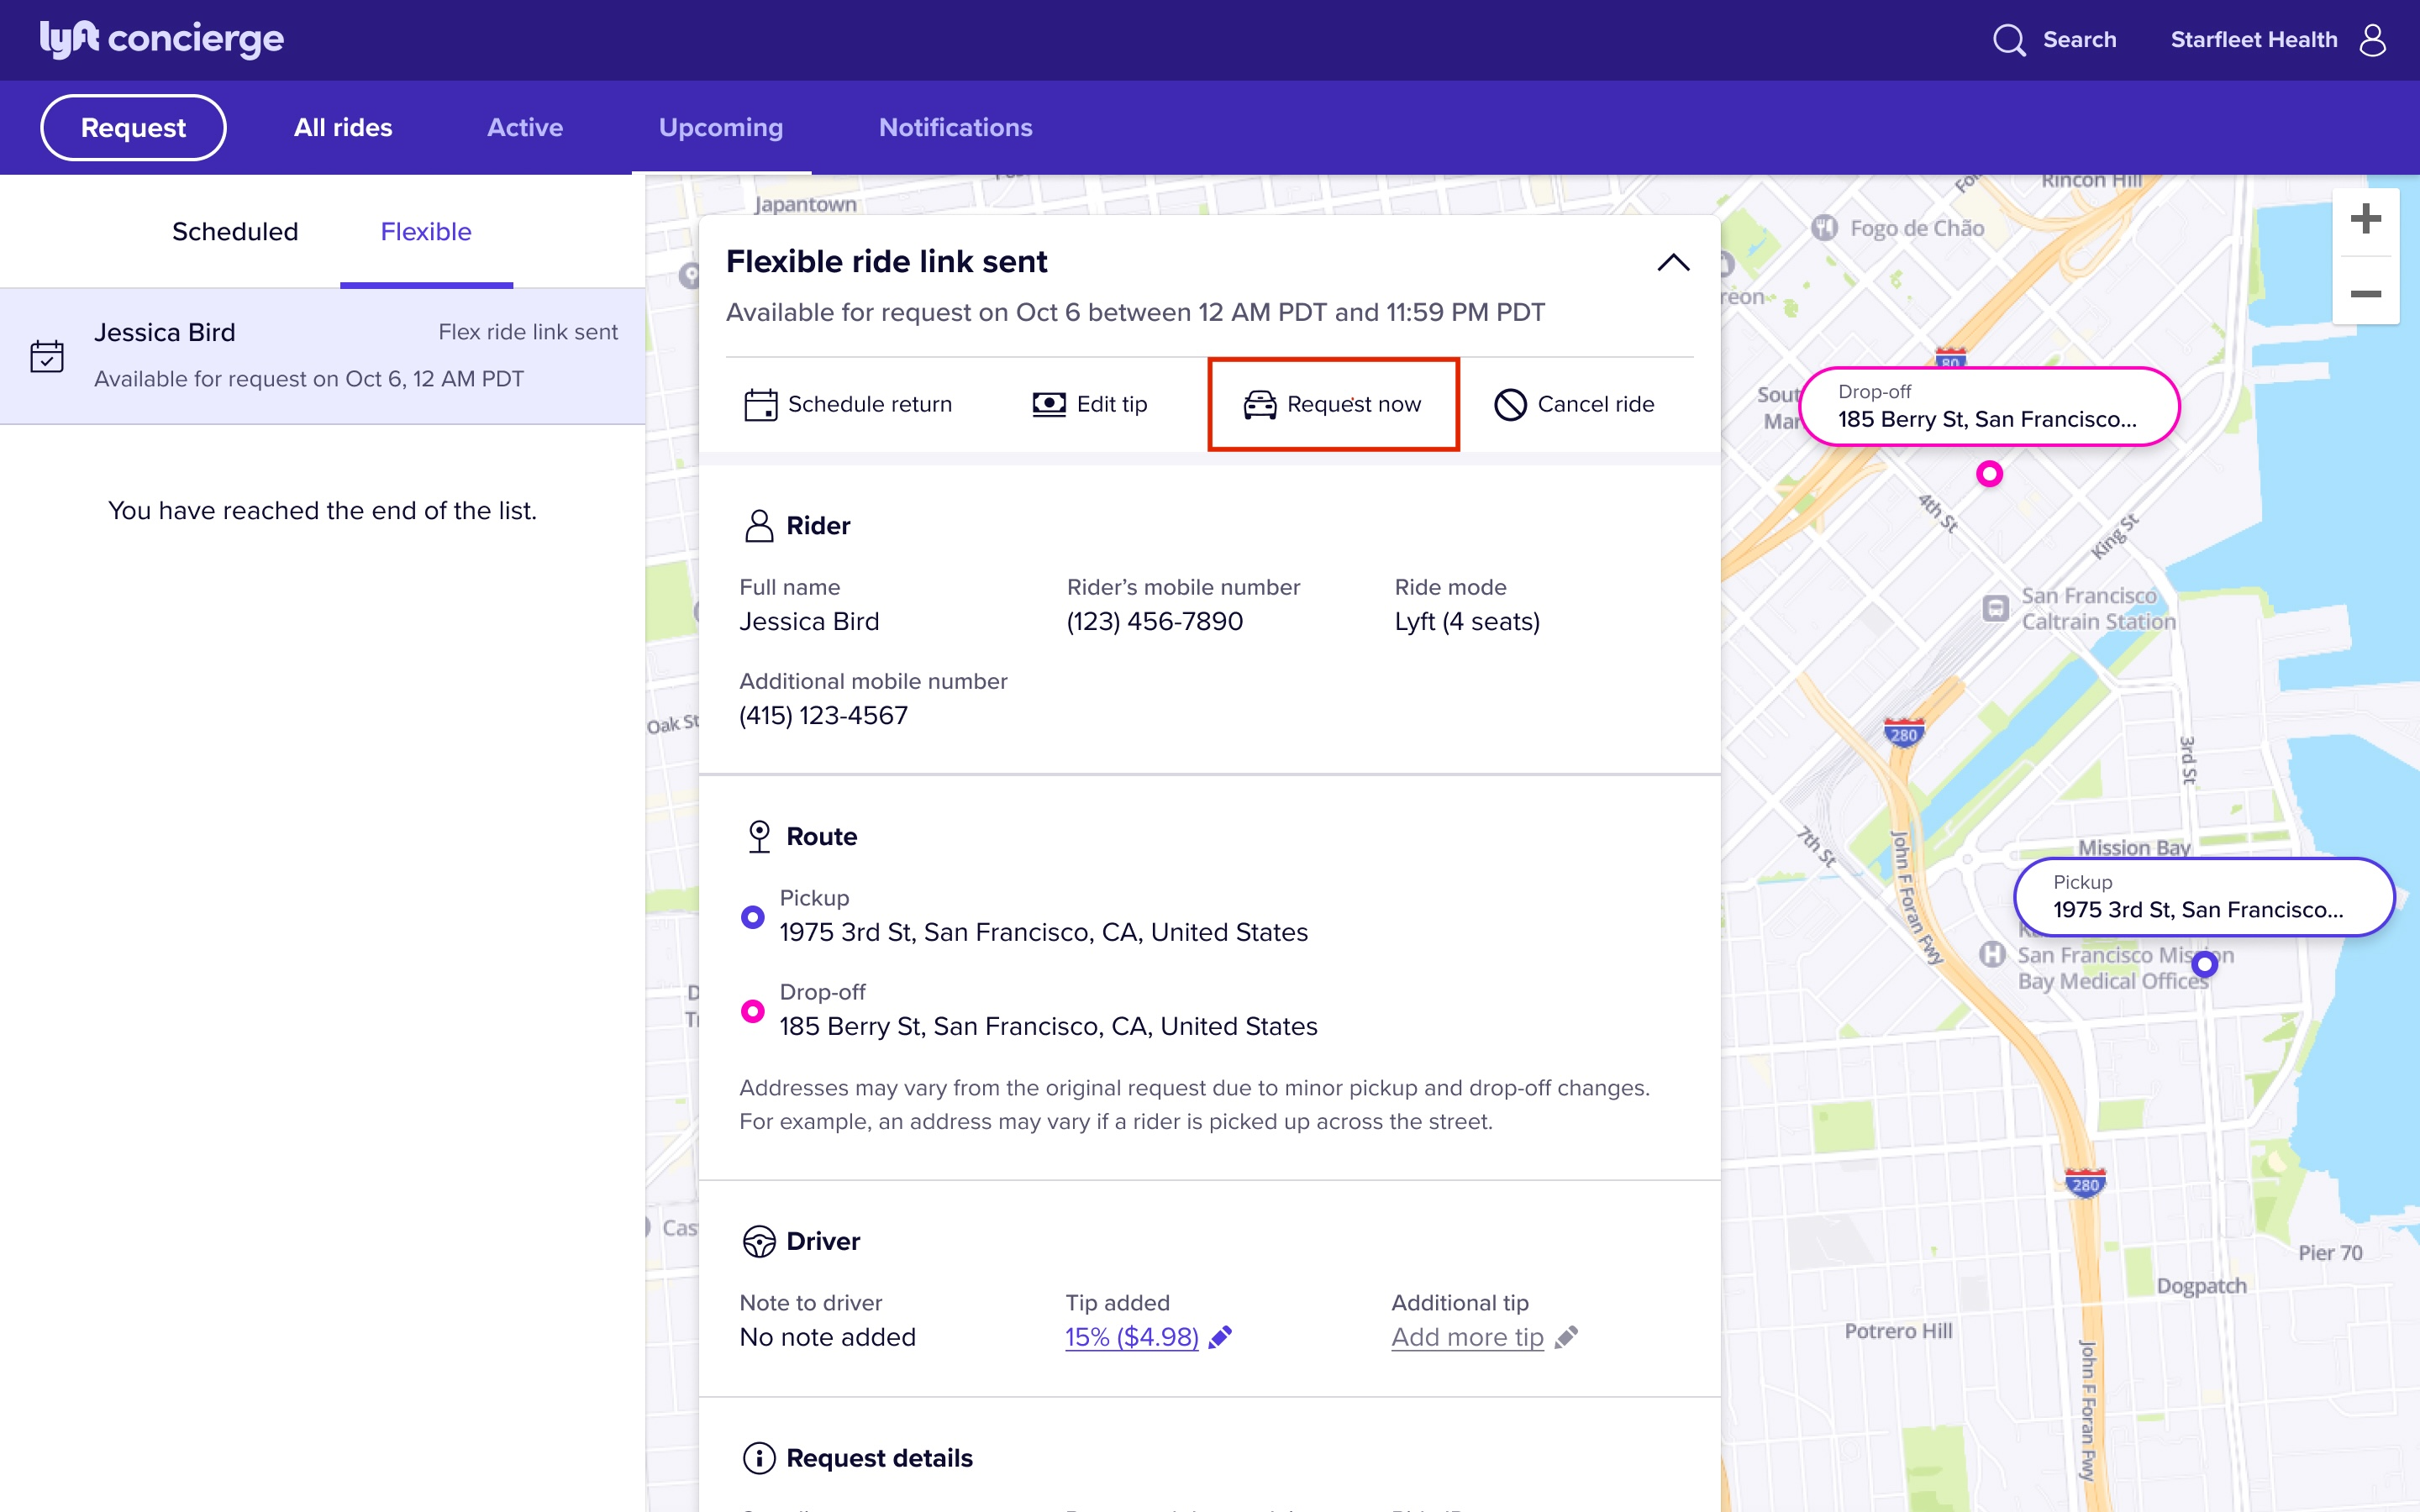This screenshot has width=2420, height=1512.
Task: Switch to the Active tab
Action: click(x=525, y=127)
